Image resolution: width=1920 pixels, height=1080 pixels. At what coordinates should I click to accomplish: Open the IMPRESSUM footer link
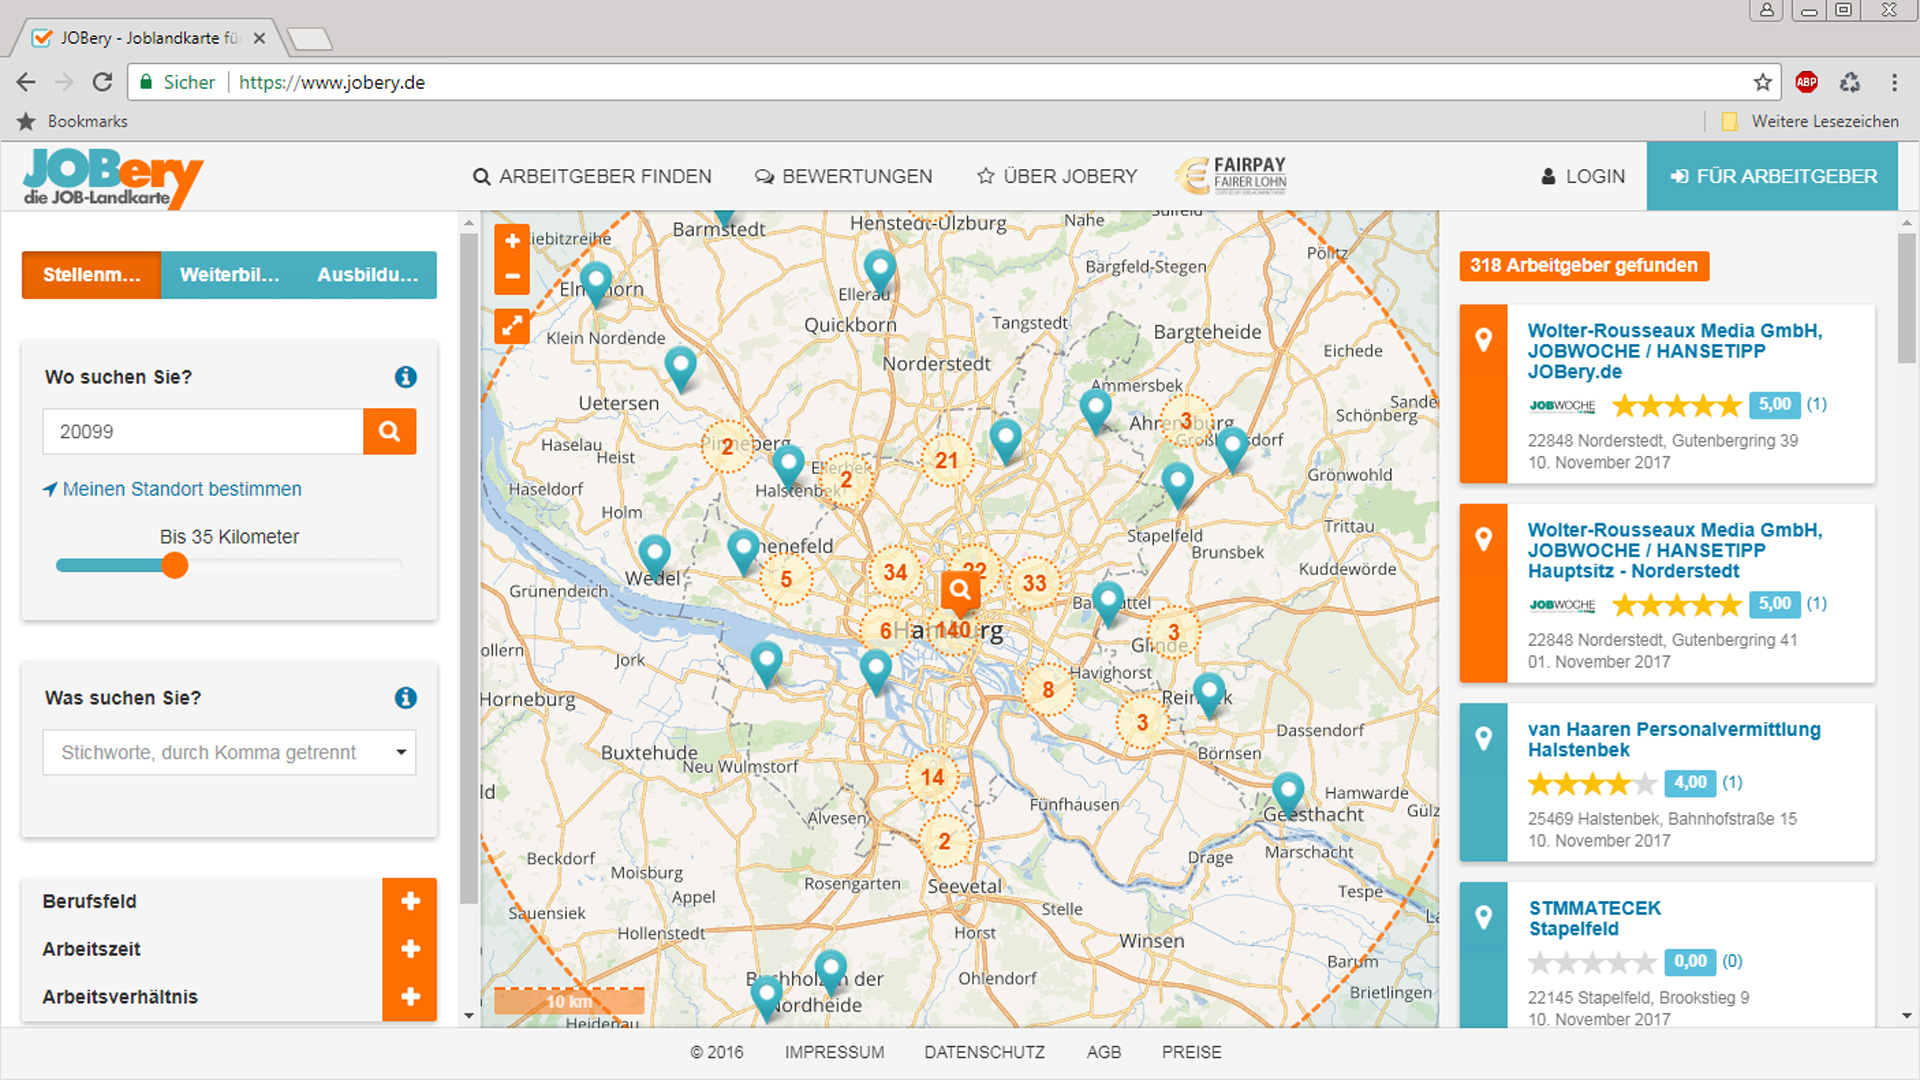[x=834, y=1052]
